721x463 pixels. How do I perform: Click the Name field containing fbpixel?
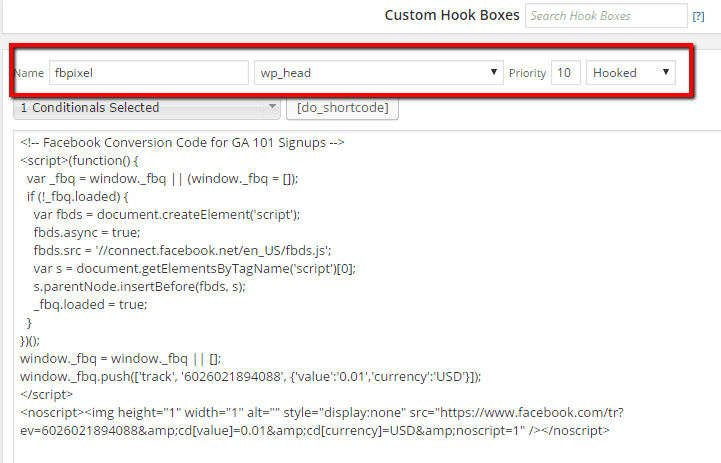148,73
